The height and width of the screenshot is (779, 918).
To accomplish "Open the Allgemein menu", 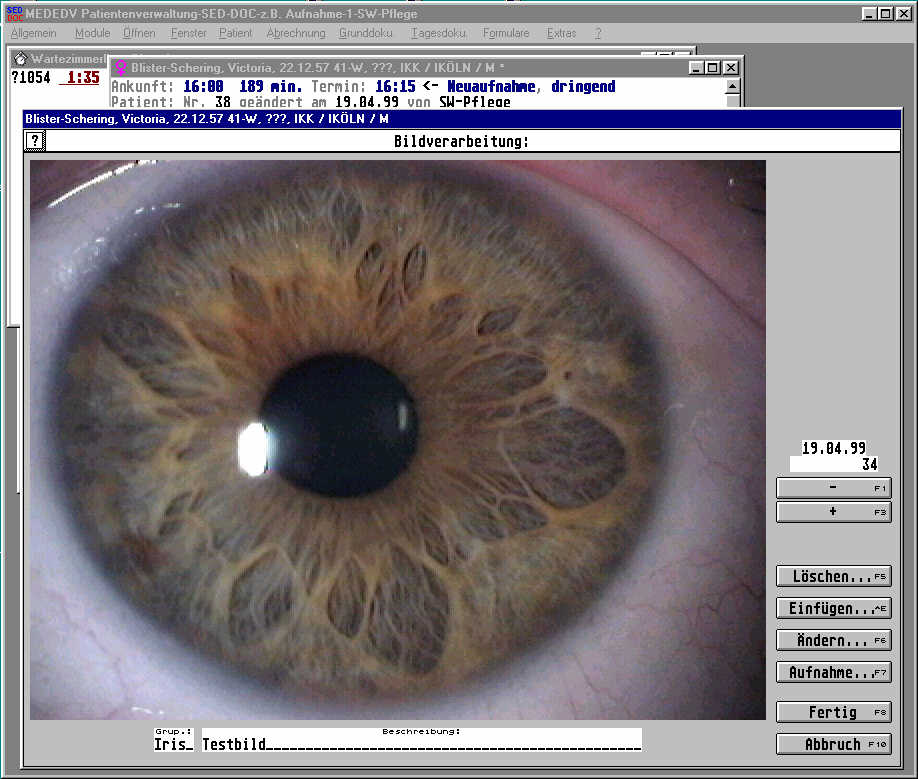I will coord(34,33).
